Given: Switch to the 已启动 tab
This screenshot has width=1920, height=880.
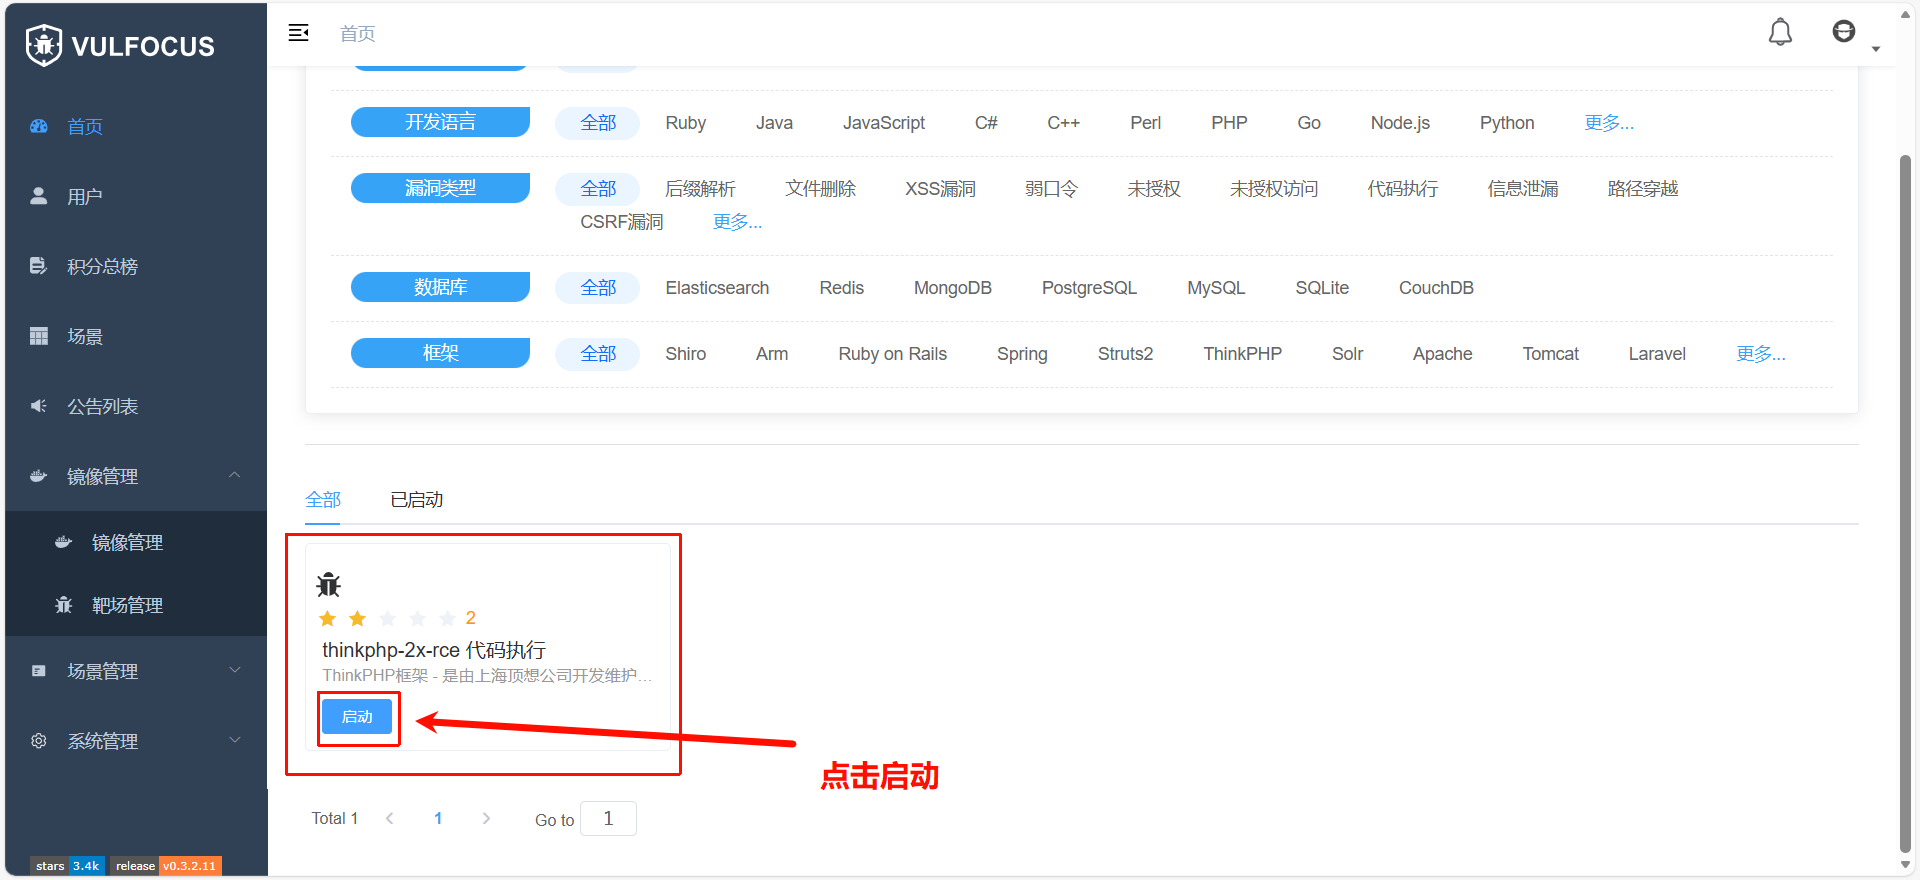Looking at the screenshot, I should (x=416, y=500).
